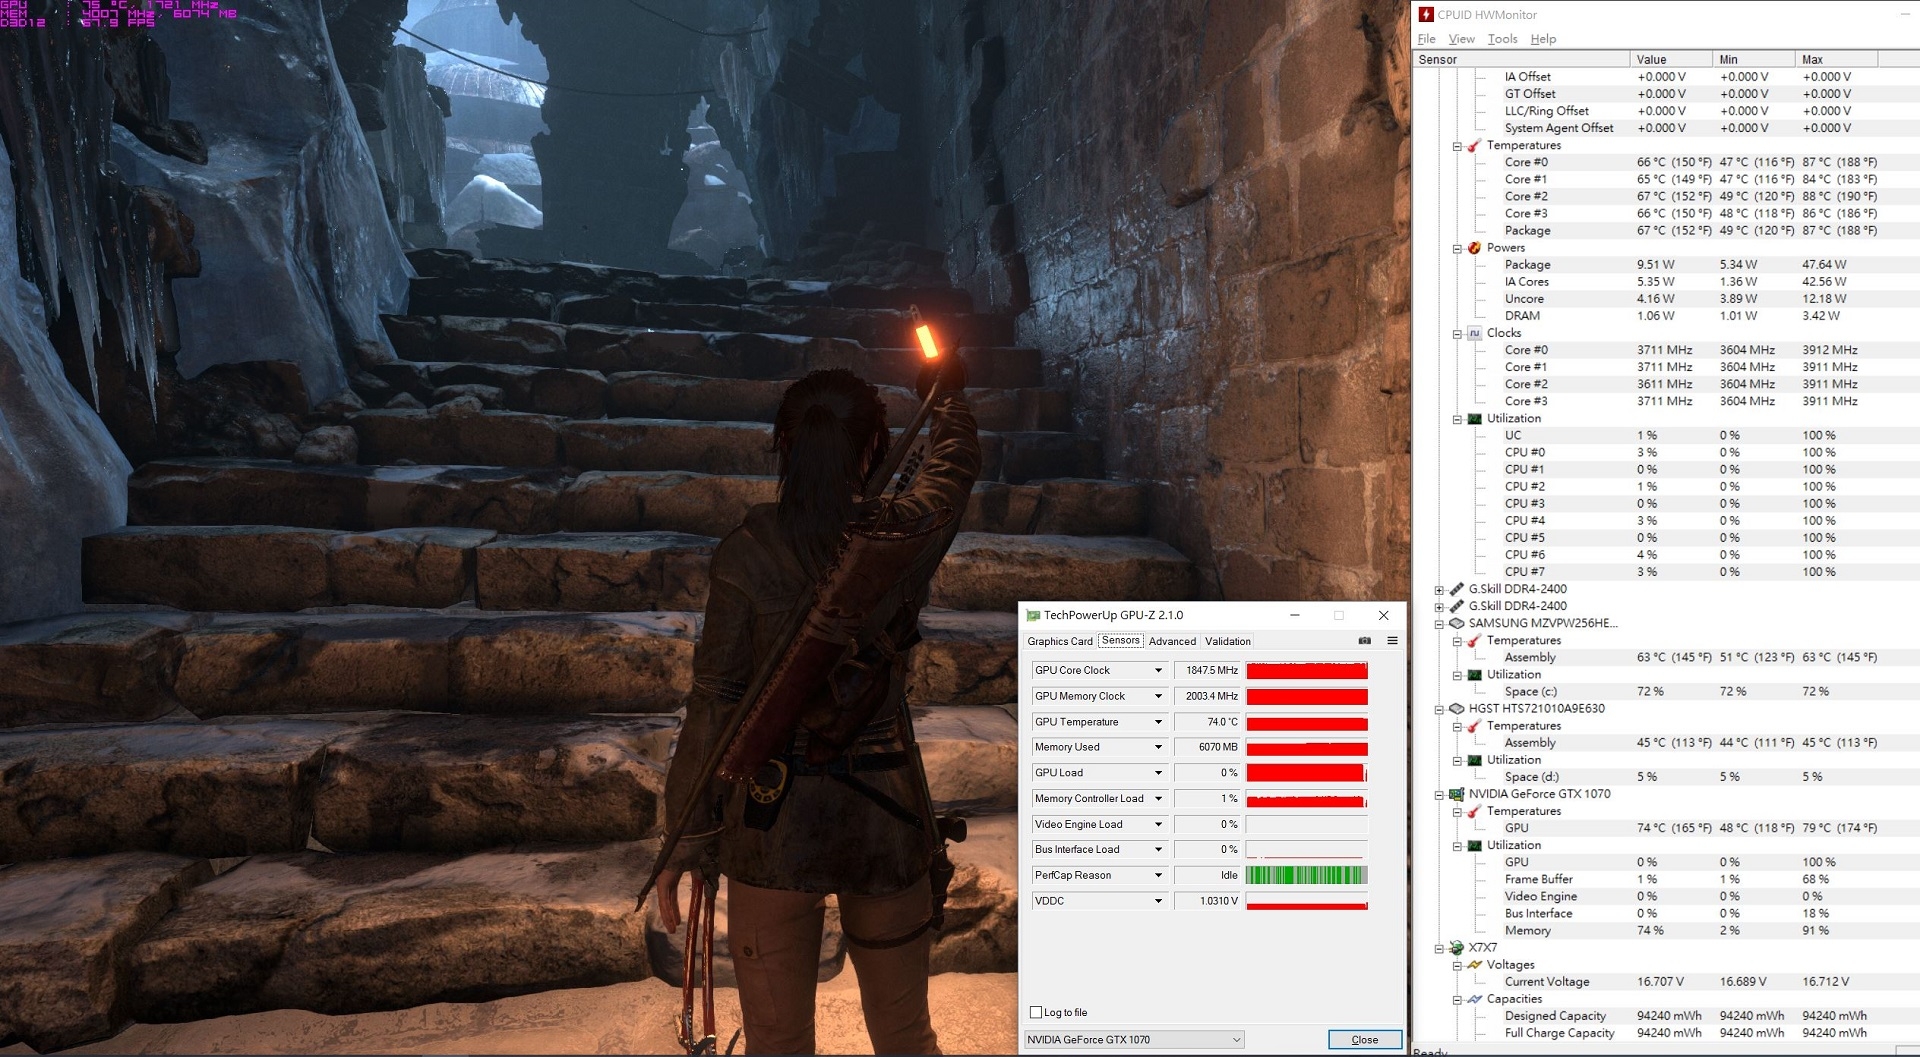Collapse the HGST HTS721010A9E630 node

pyautogui.click(x=1439, y=710)
